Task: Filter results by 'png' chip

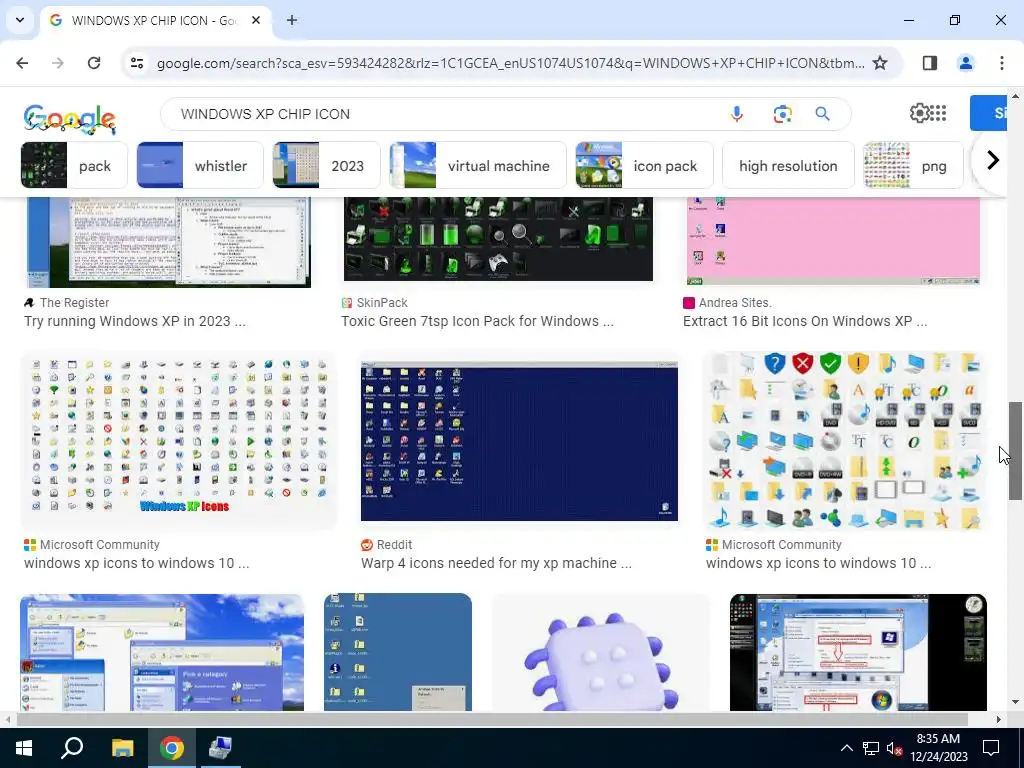Action: coord(914,165)
